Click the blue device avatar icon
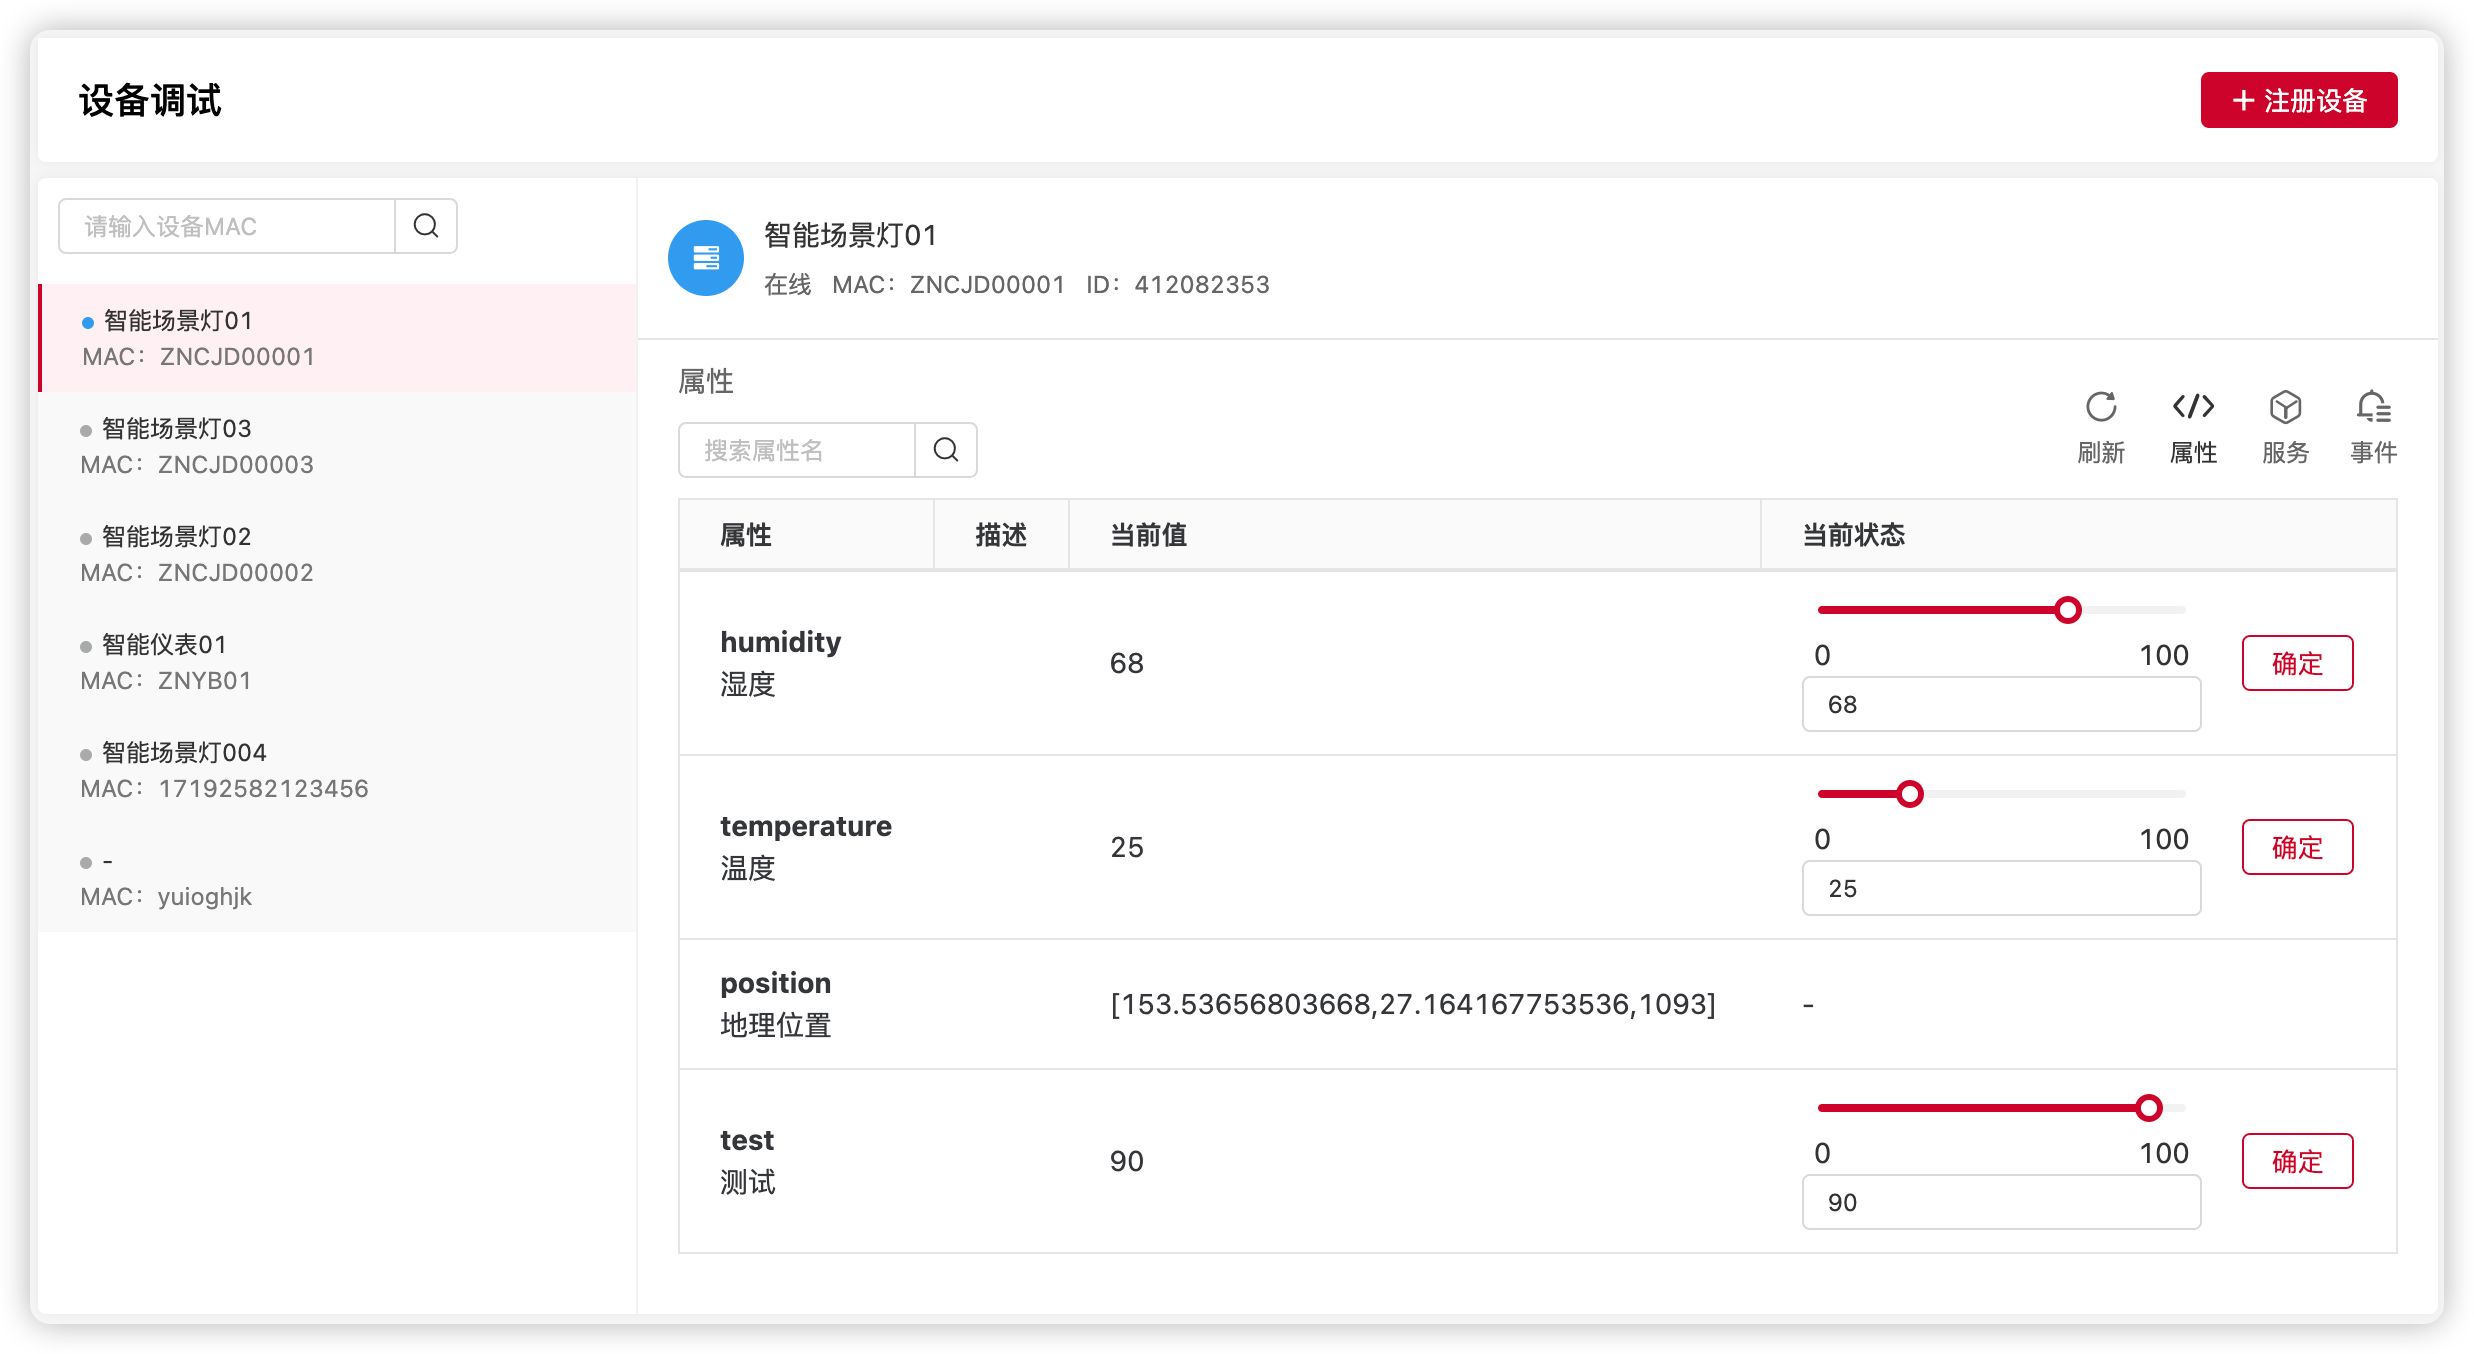 (x=706, y=258)
